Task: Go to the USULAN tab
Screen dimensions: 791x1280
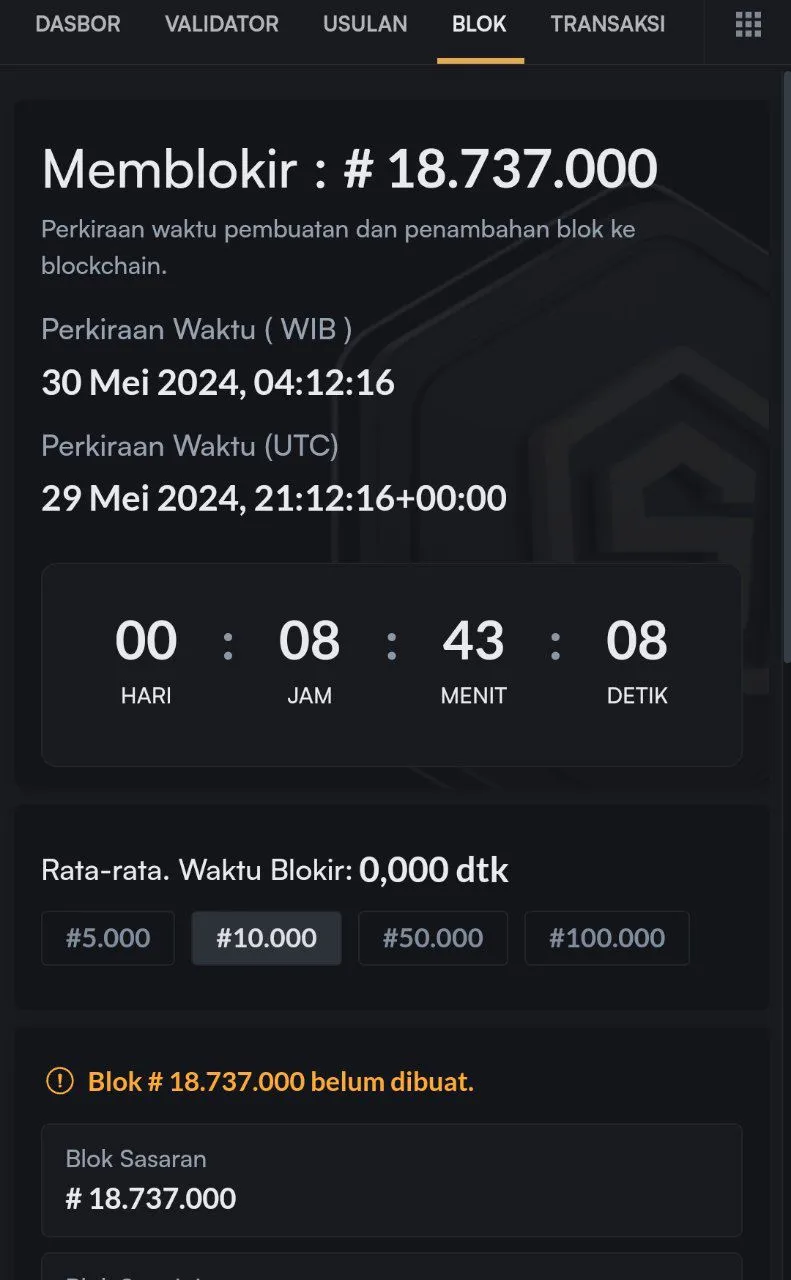Action: click(x=365, y=25)
